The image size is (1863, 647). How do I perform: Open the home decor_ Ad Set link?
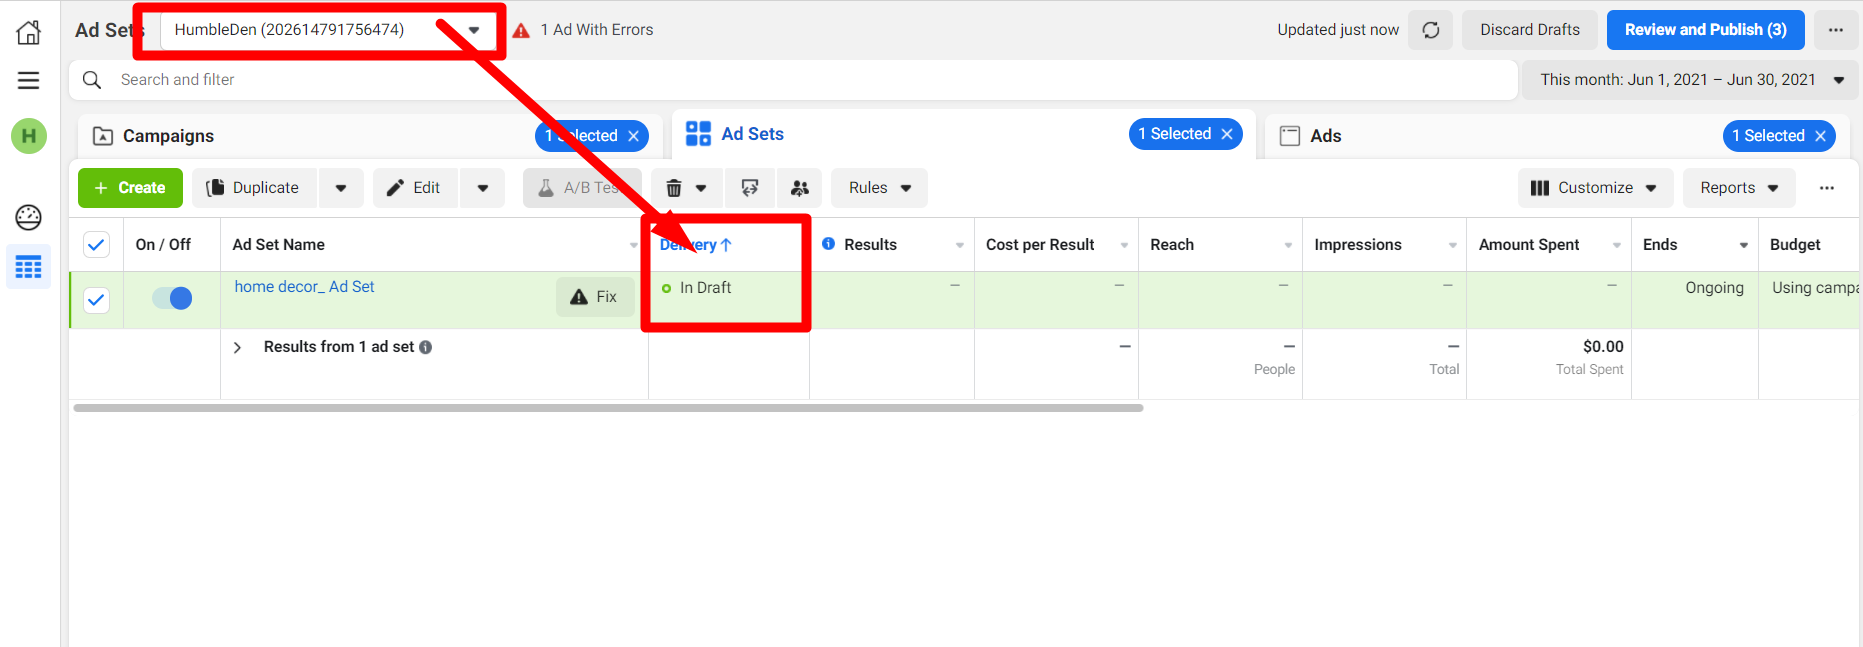click(304, 287)
